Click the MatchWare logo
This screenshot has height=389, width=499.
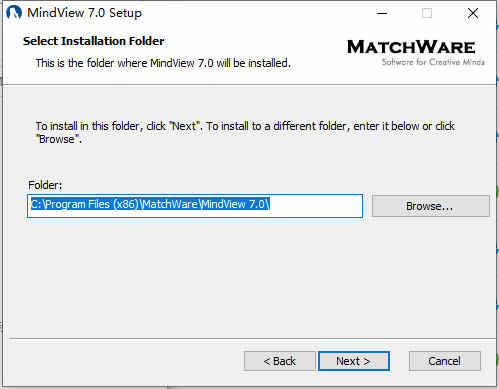[411, 47]
